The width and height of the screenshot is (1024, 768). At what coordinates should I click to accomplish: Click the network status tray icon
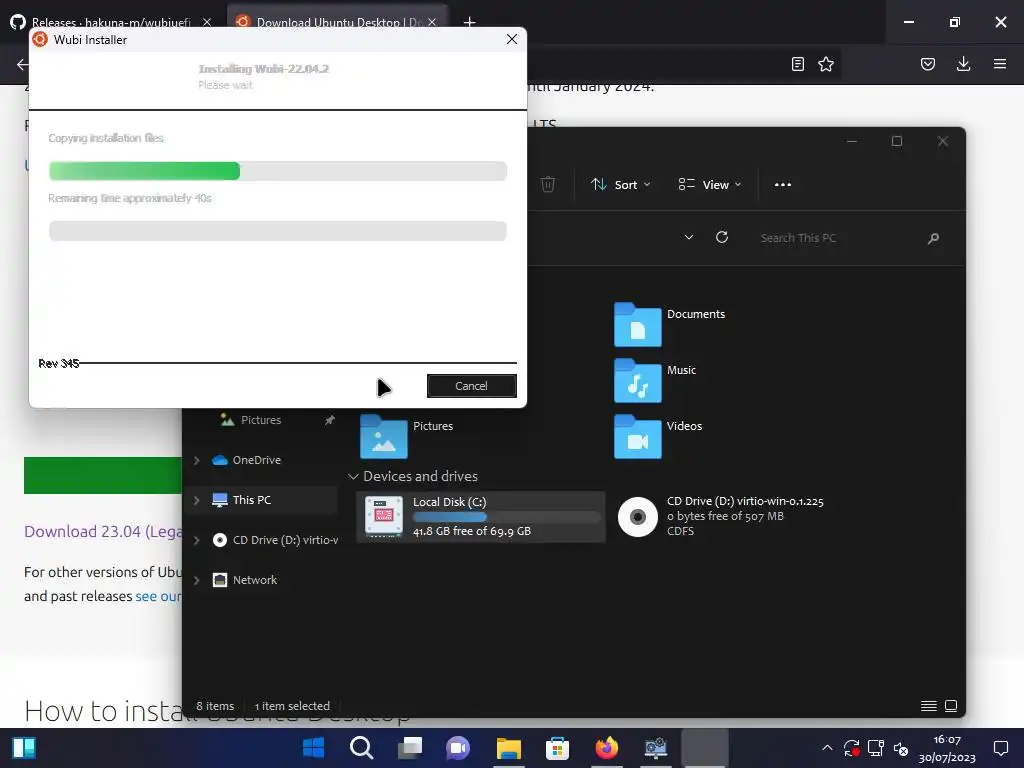876,748
